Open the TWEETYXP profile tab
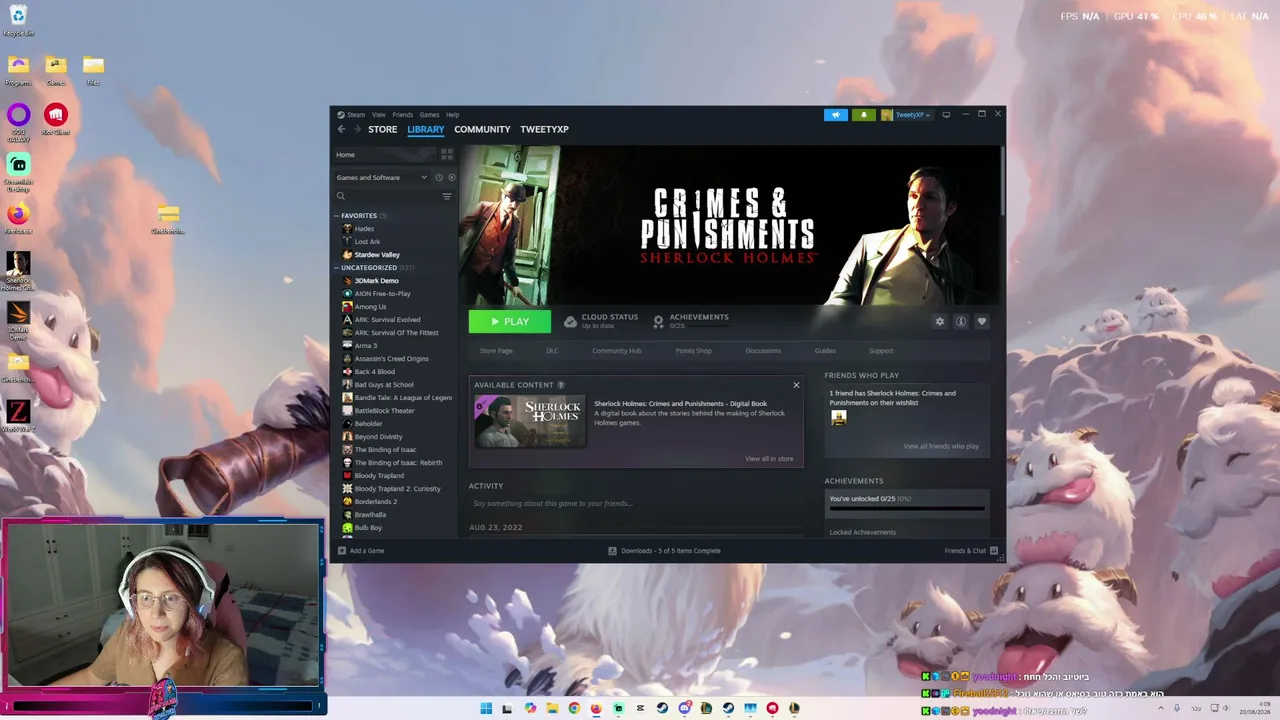The width and height of the screenshot is (1280, 720). point(544,129)
